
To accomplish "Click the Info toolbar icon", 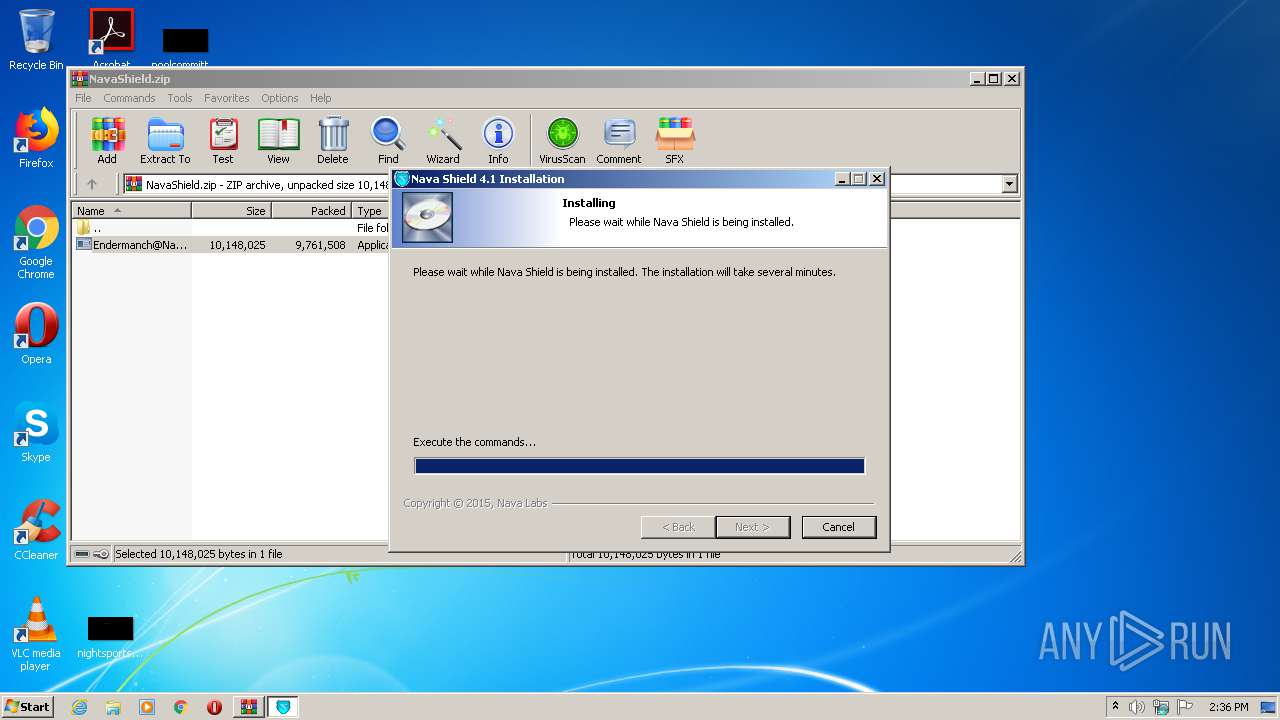I will pyautogui.click(x=498, y=140).
